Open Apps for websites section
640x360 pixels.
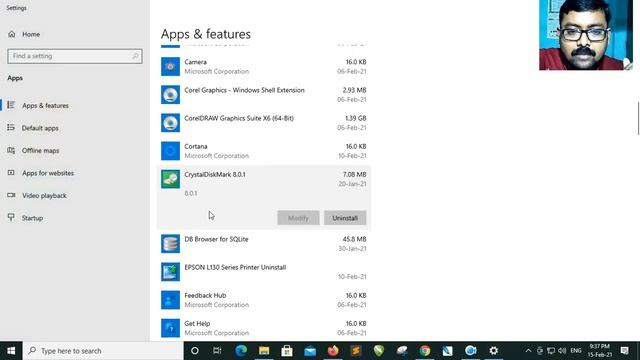point(48,173)
